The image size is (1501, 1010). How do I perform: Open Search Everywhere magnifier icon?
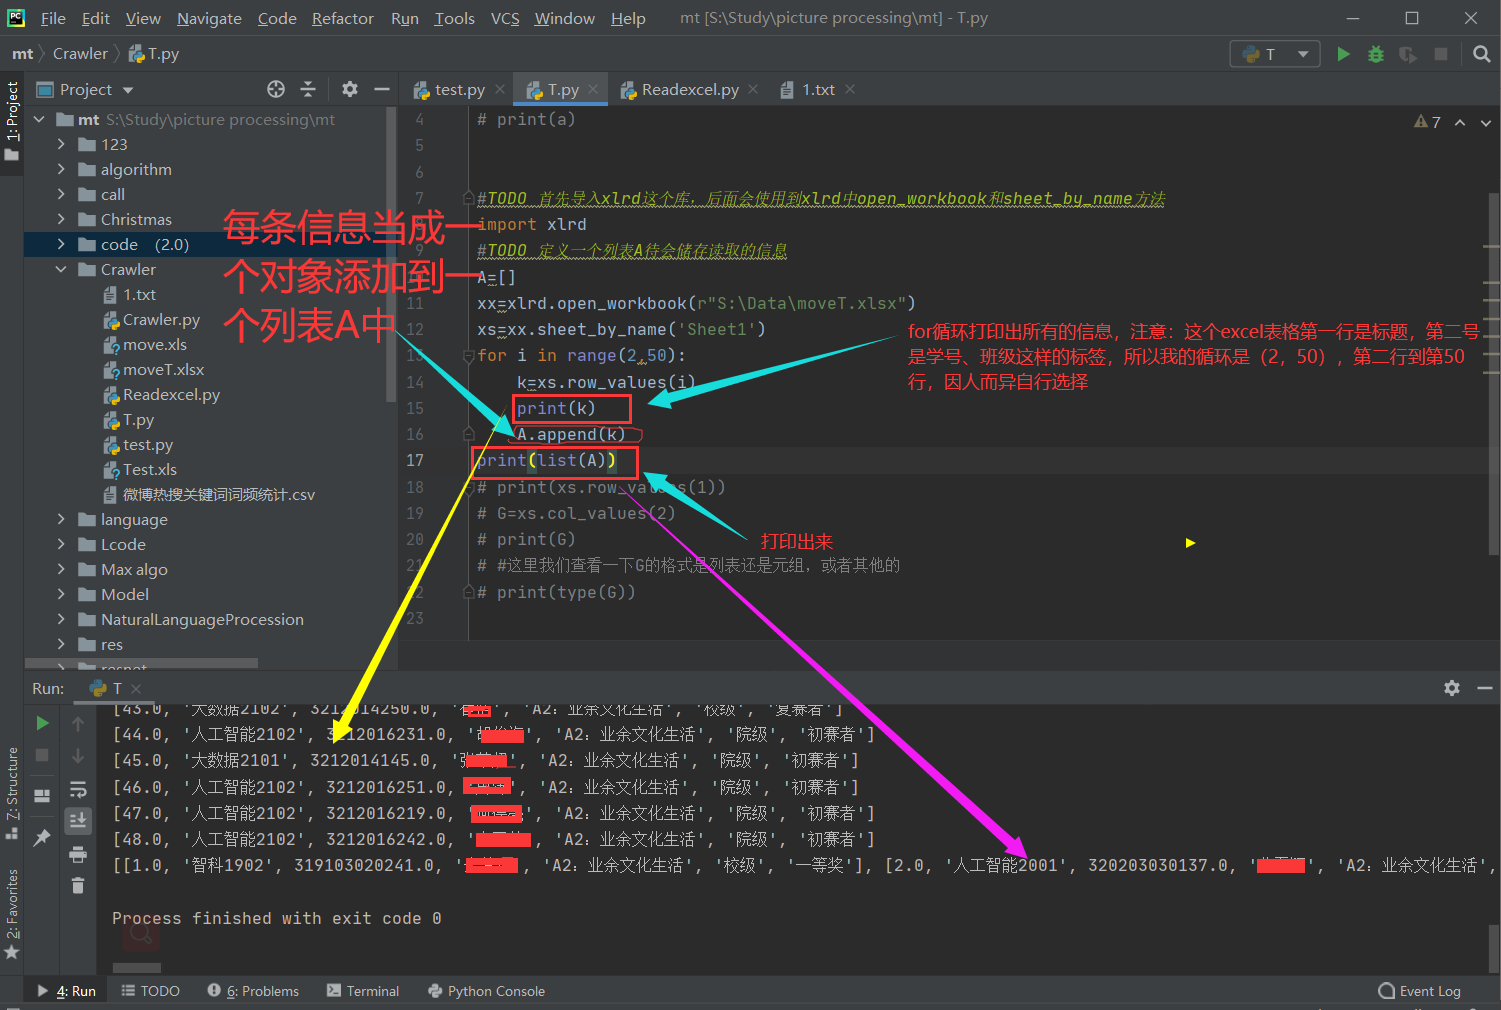pos(1481,54)
